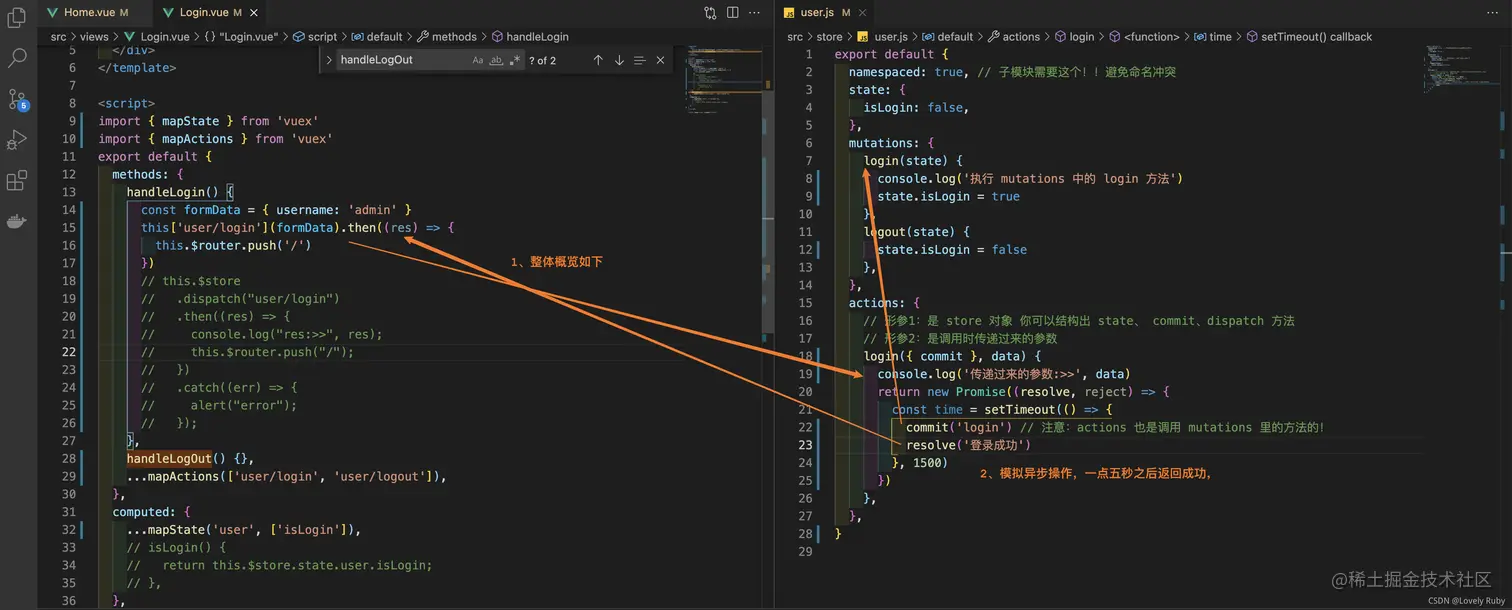Screen dimensions: 1512x610
Task: Split the left editor to the right
Action: coord(733,13)
